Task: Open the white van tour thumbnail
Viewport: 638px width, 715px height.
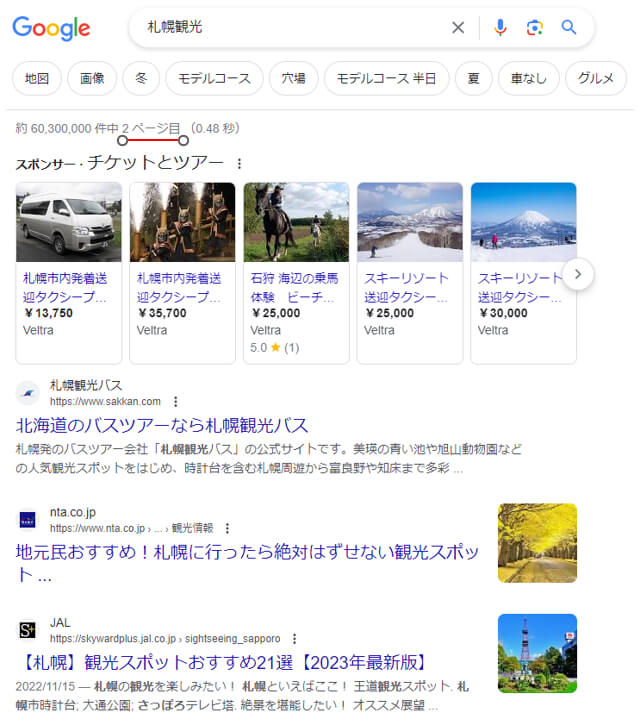Action: pos(69,222)
